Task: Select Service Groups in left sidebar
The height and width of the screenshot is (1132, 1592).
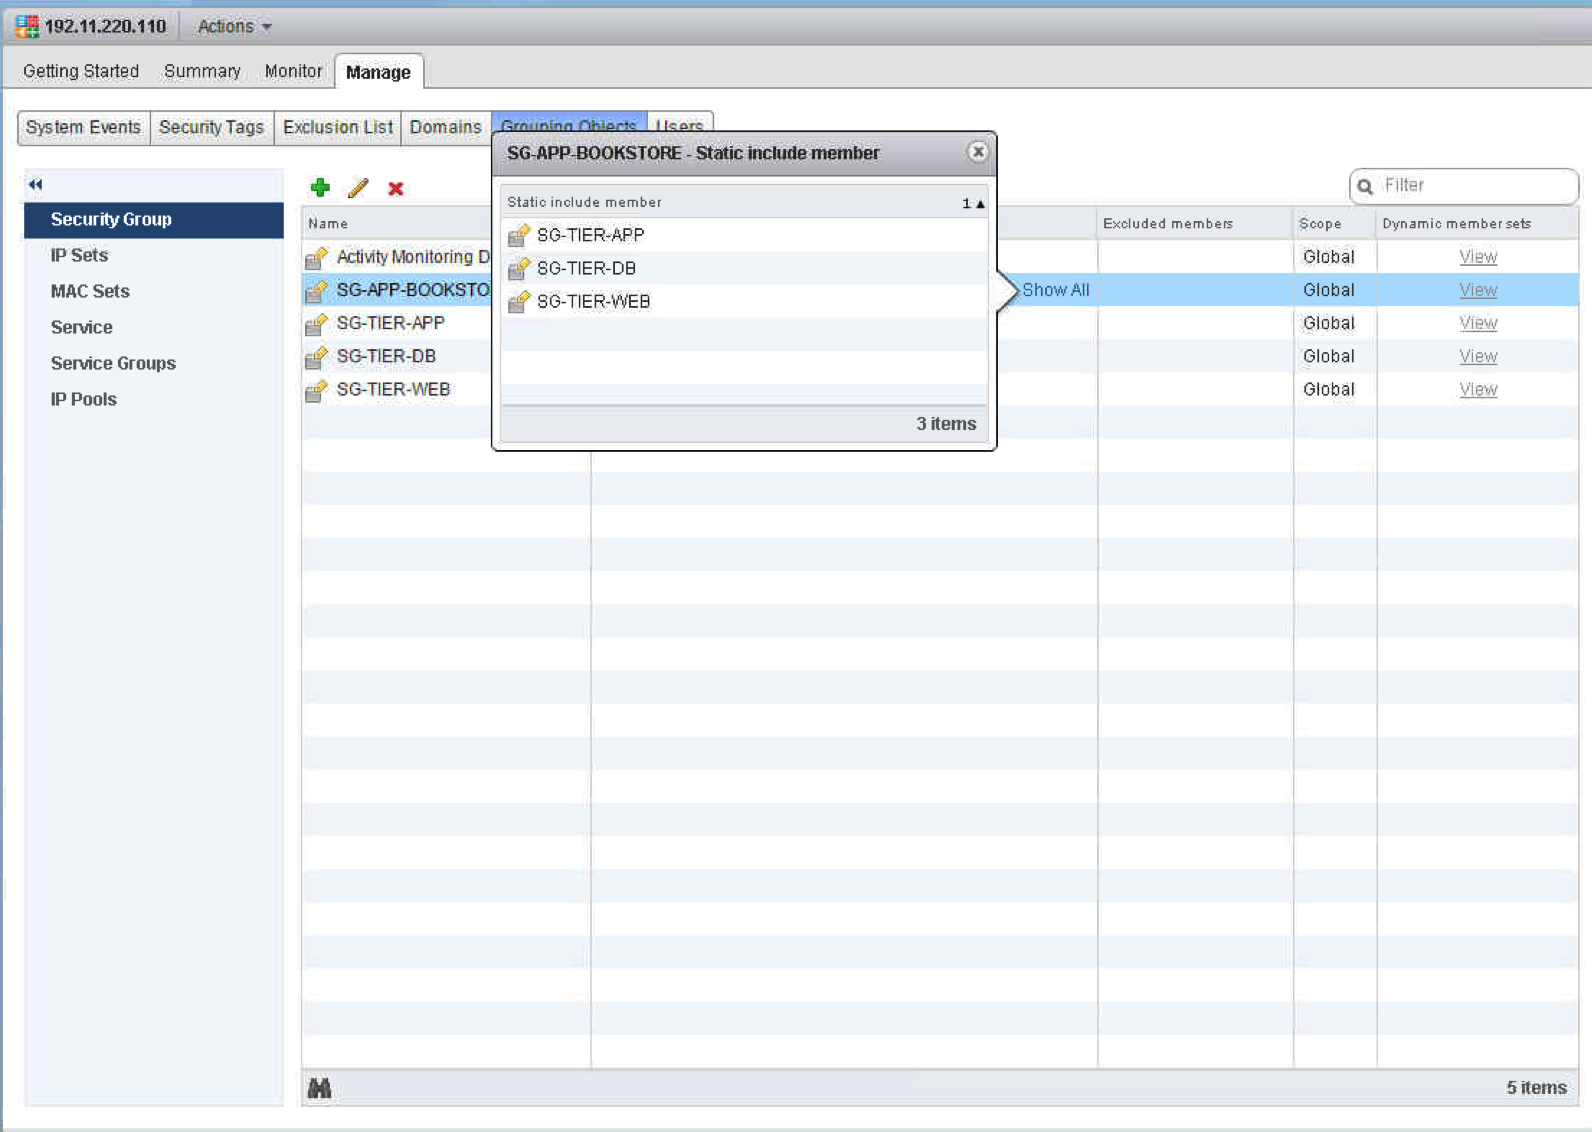Action: pyautogui.click(x=113, y=363)
